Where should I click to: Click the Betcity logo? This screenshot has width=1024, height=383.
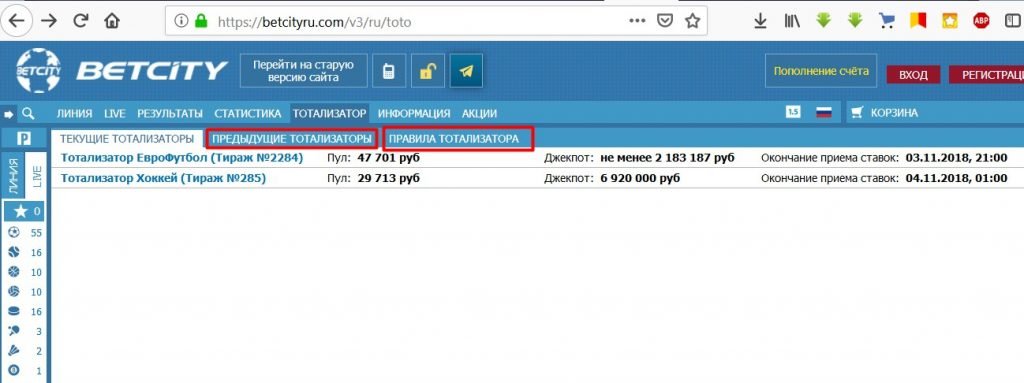(x=121, y=71)
